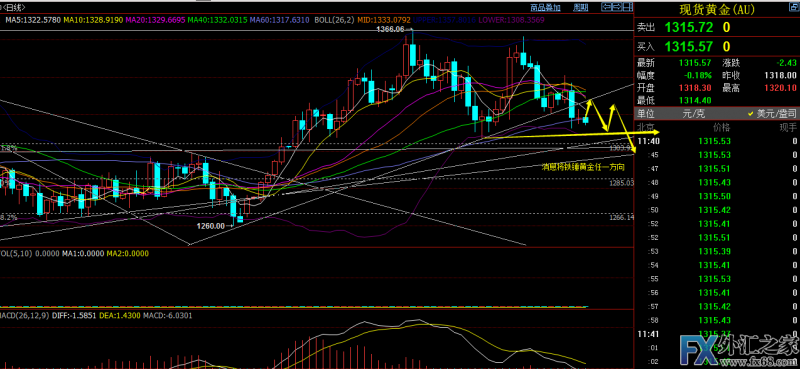Click the 现货黄金(AU) instrument title
The image size is (800, 369).
pyautogui.click(x=717, y=10)
